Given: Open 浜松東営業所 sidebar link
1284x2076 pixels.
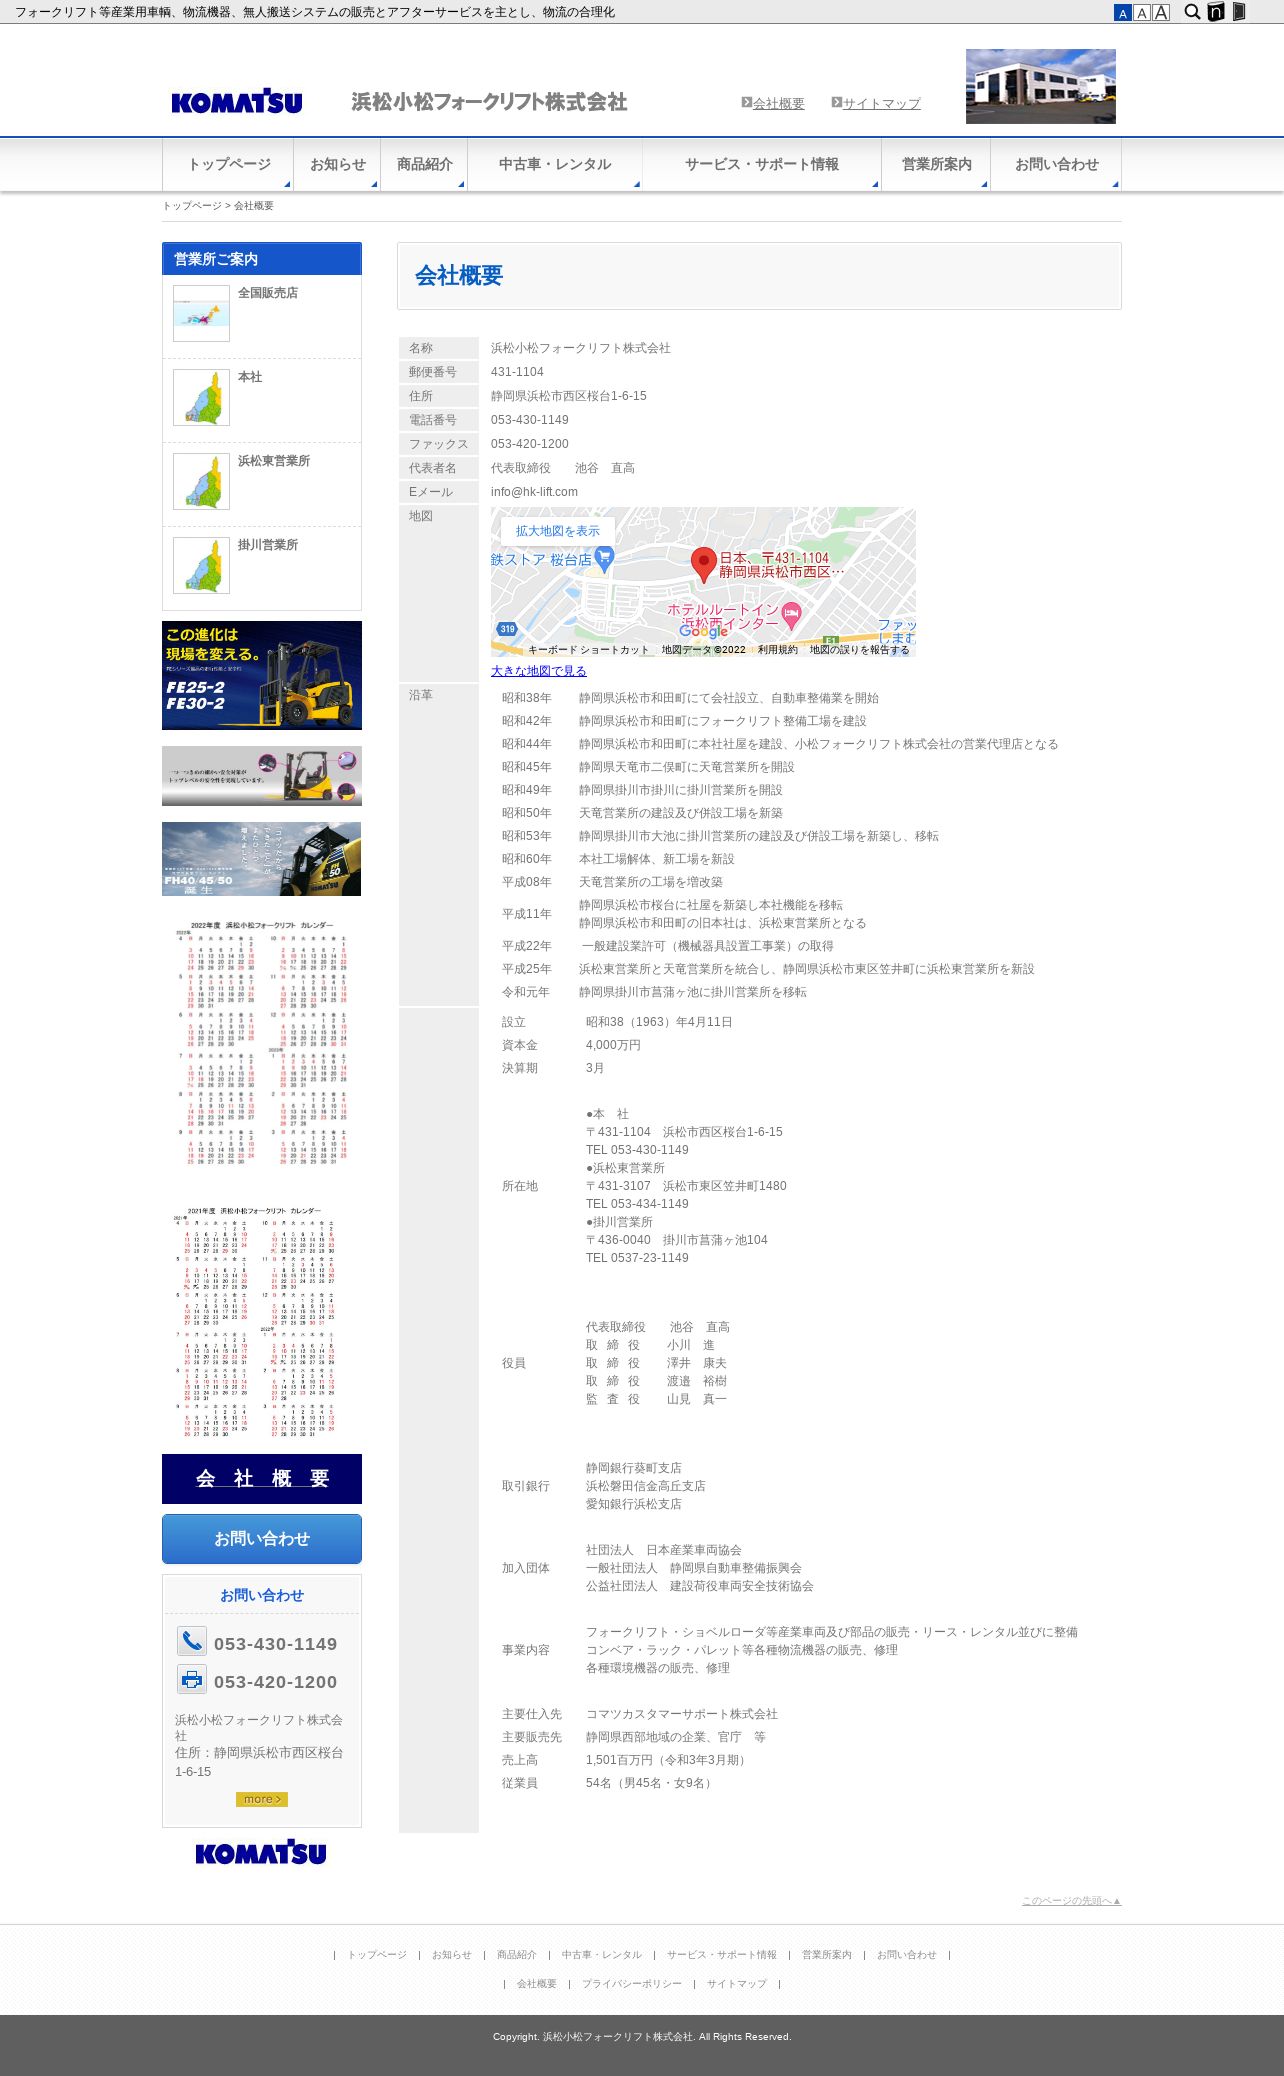Looking at the screenshot, I should point(274,461).
